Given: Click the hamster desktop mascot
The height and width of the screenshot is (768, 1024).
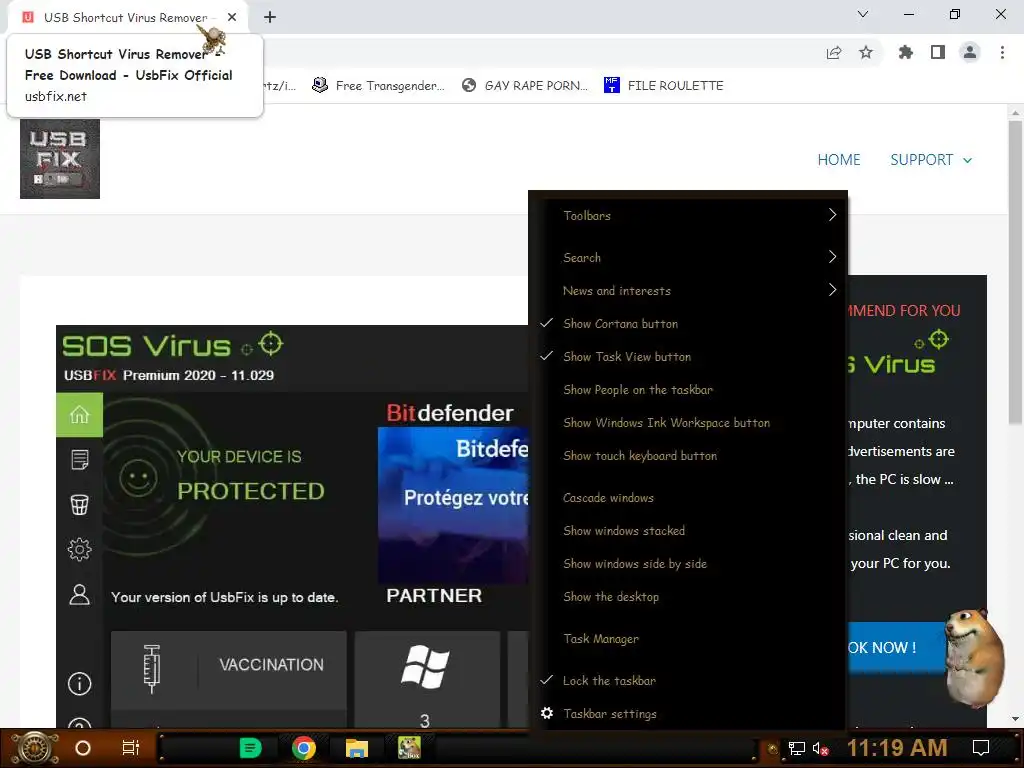Looking at the screenshot, I should click(x=974, y=658).
